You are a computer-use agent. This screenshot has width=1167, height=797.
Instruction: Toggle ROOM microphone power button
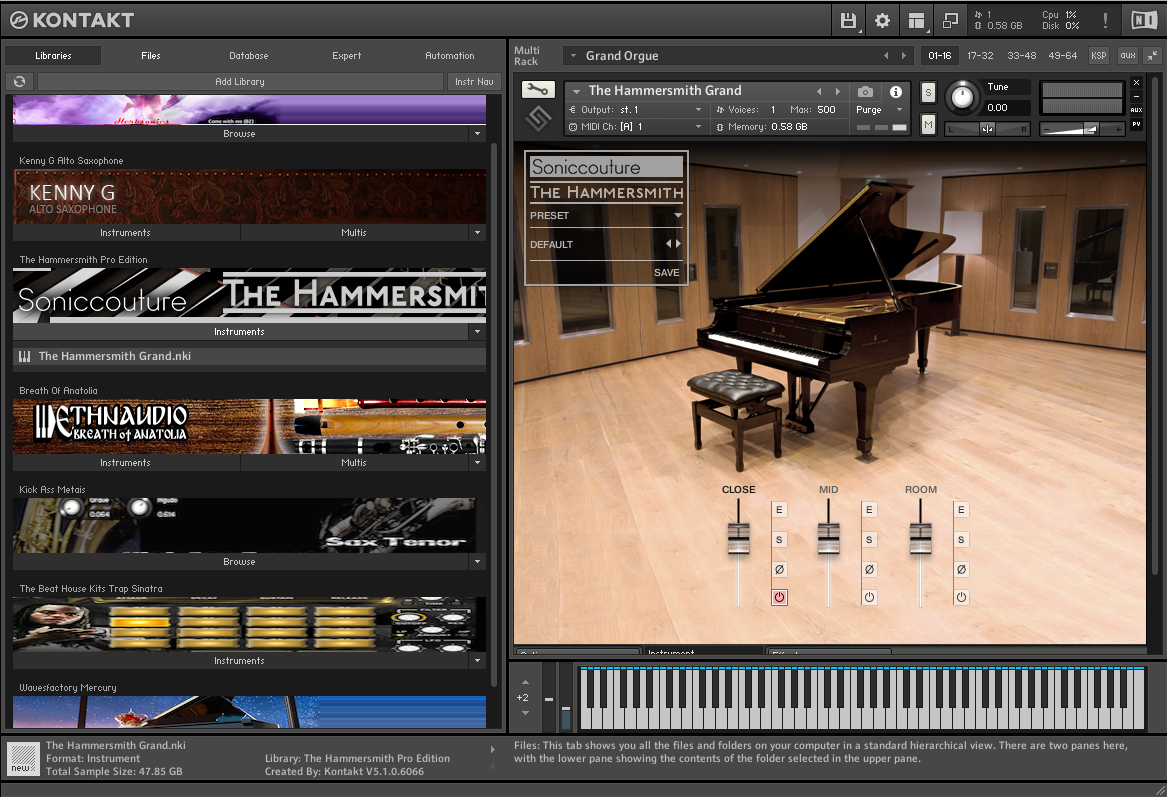962,597
